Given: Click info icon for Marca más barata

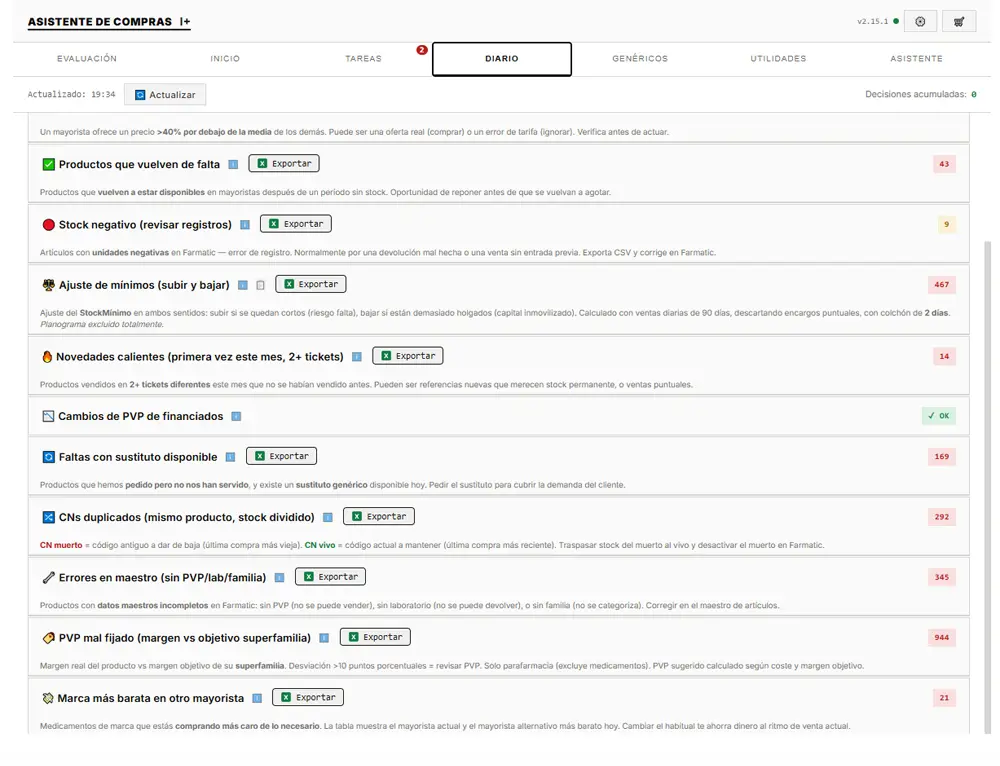Looking at the screenshot, I should [257, 698].
